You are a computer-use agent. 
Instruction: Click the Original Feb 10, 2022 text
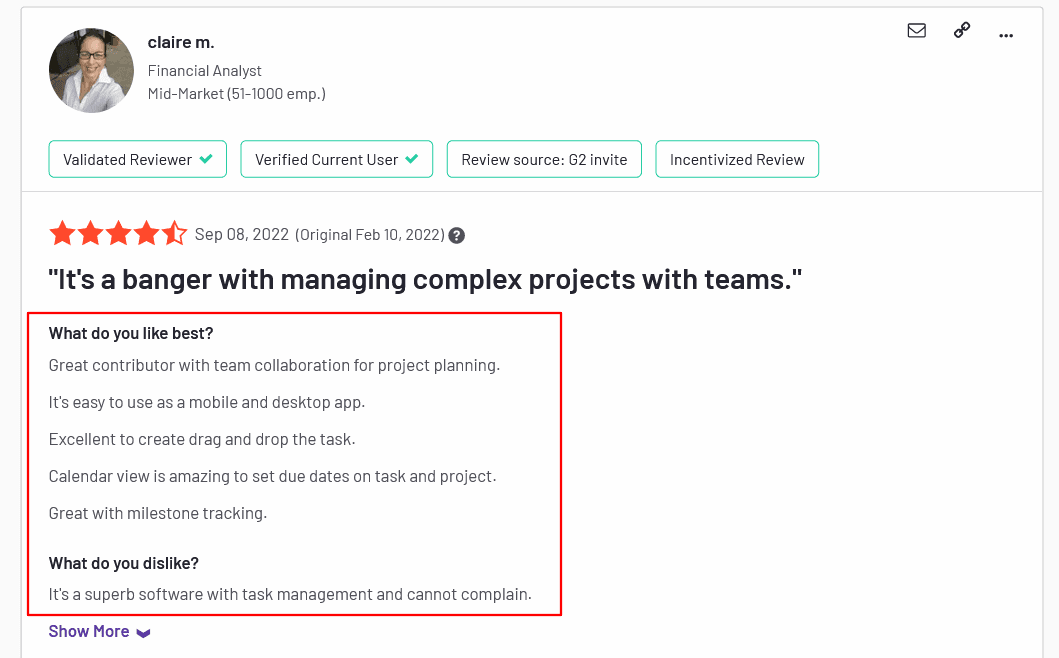pyautogui.click(x=369, y=235)
